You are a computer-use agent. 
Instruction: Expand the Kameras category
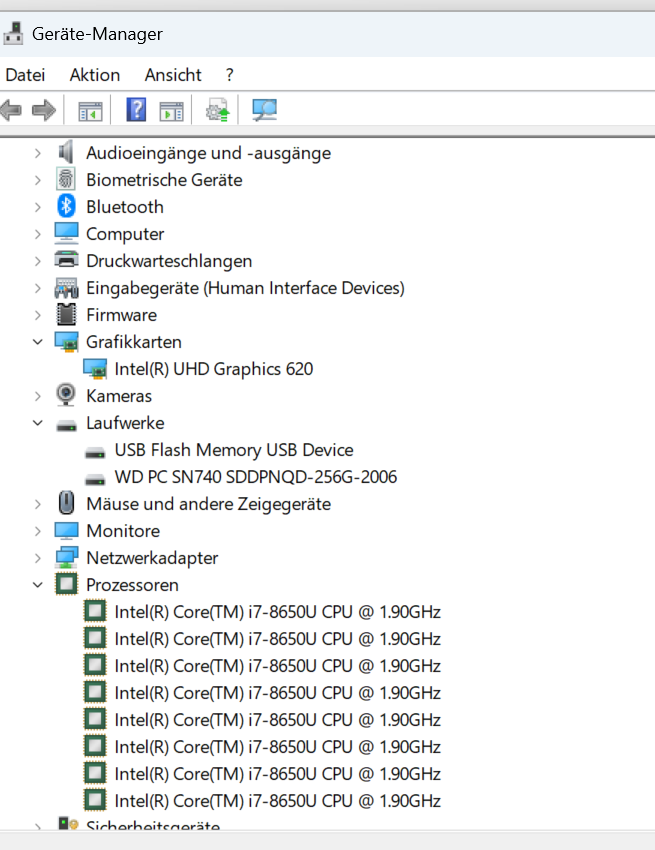(37, 396)
